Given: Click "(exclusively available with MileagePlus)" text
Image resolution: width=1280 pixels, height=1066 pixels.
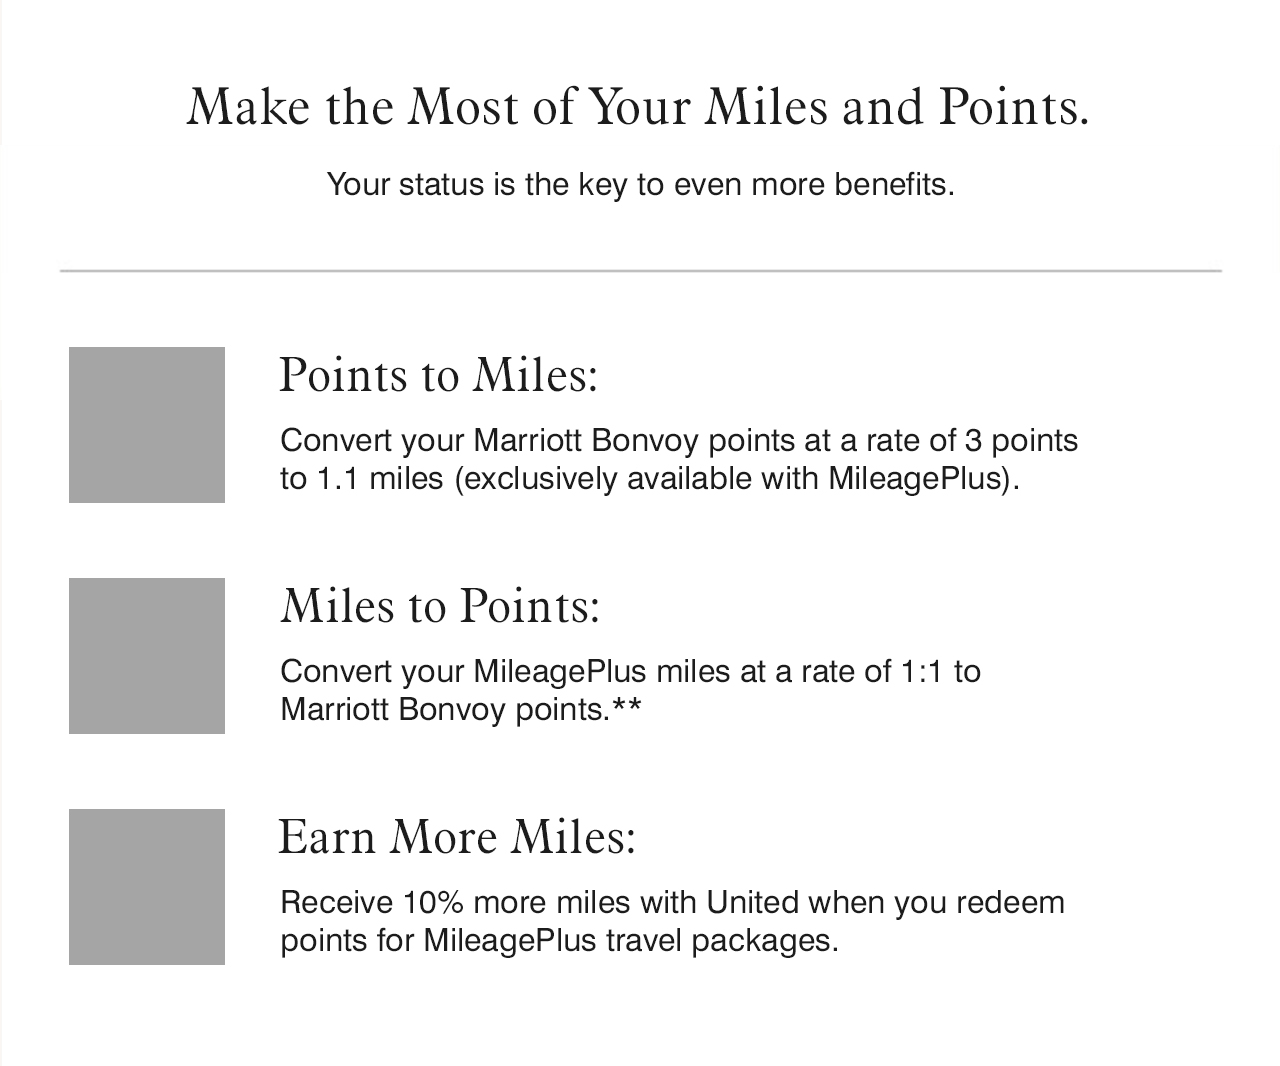Looking at the screenshot, I should [737, 479].
